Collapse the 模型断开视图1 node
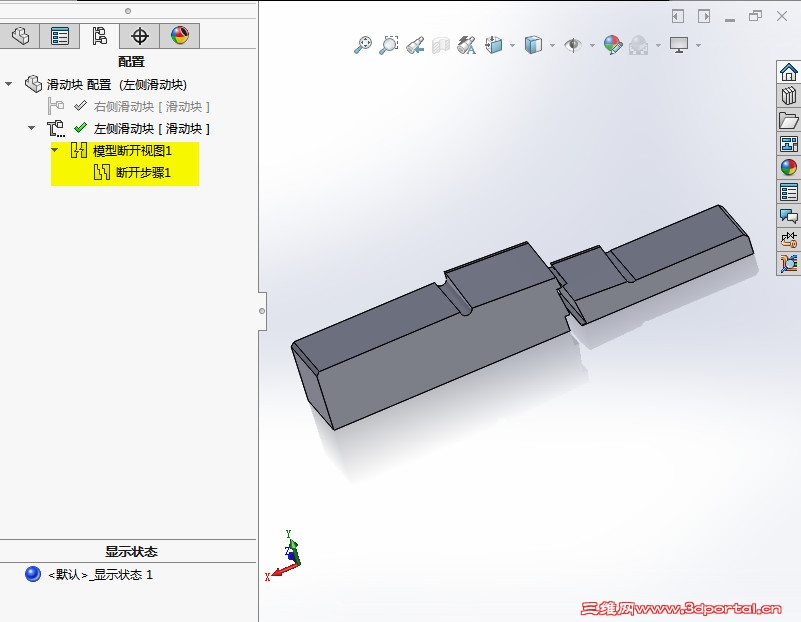This screenshot has height=622, width=801. (x=55, y=150)
